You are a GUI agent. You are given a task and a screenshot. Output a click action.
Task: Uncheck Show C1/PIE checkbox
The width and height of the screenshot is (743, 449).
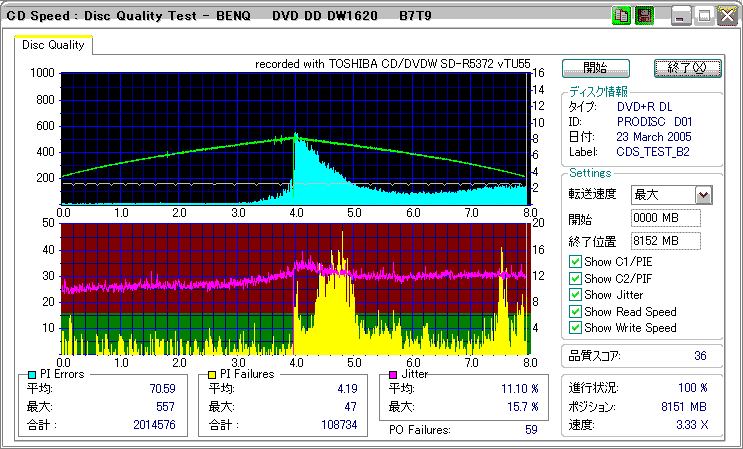[574, 262]
